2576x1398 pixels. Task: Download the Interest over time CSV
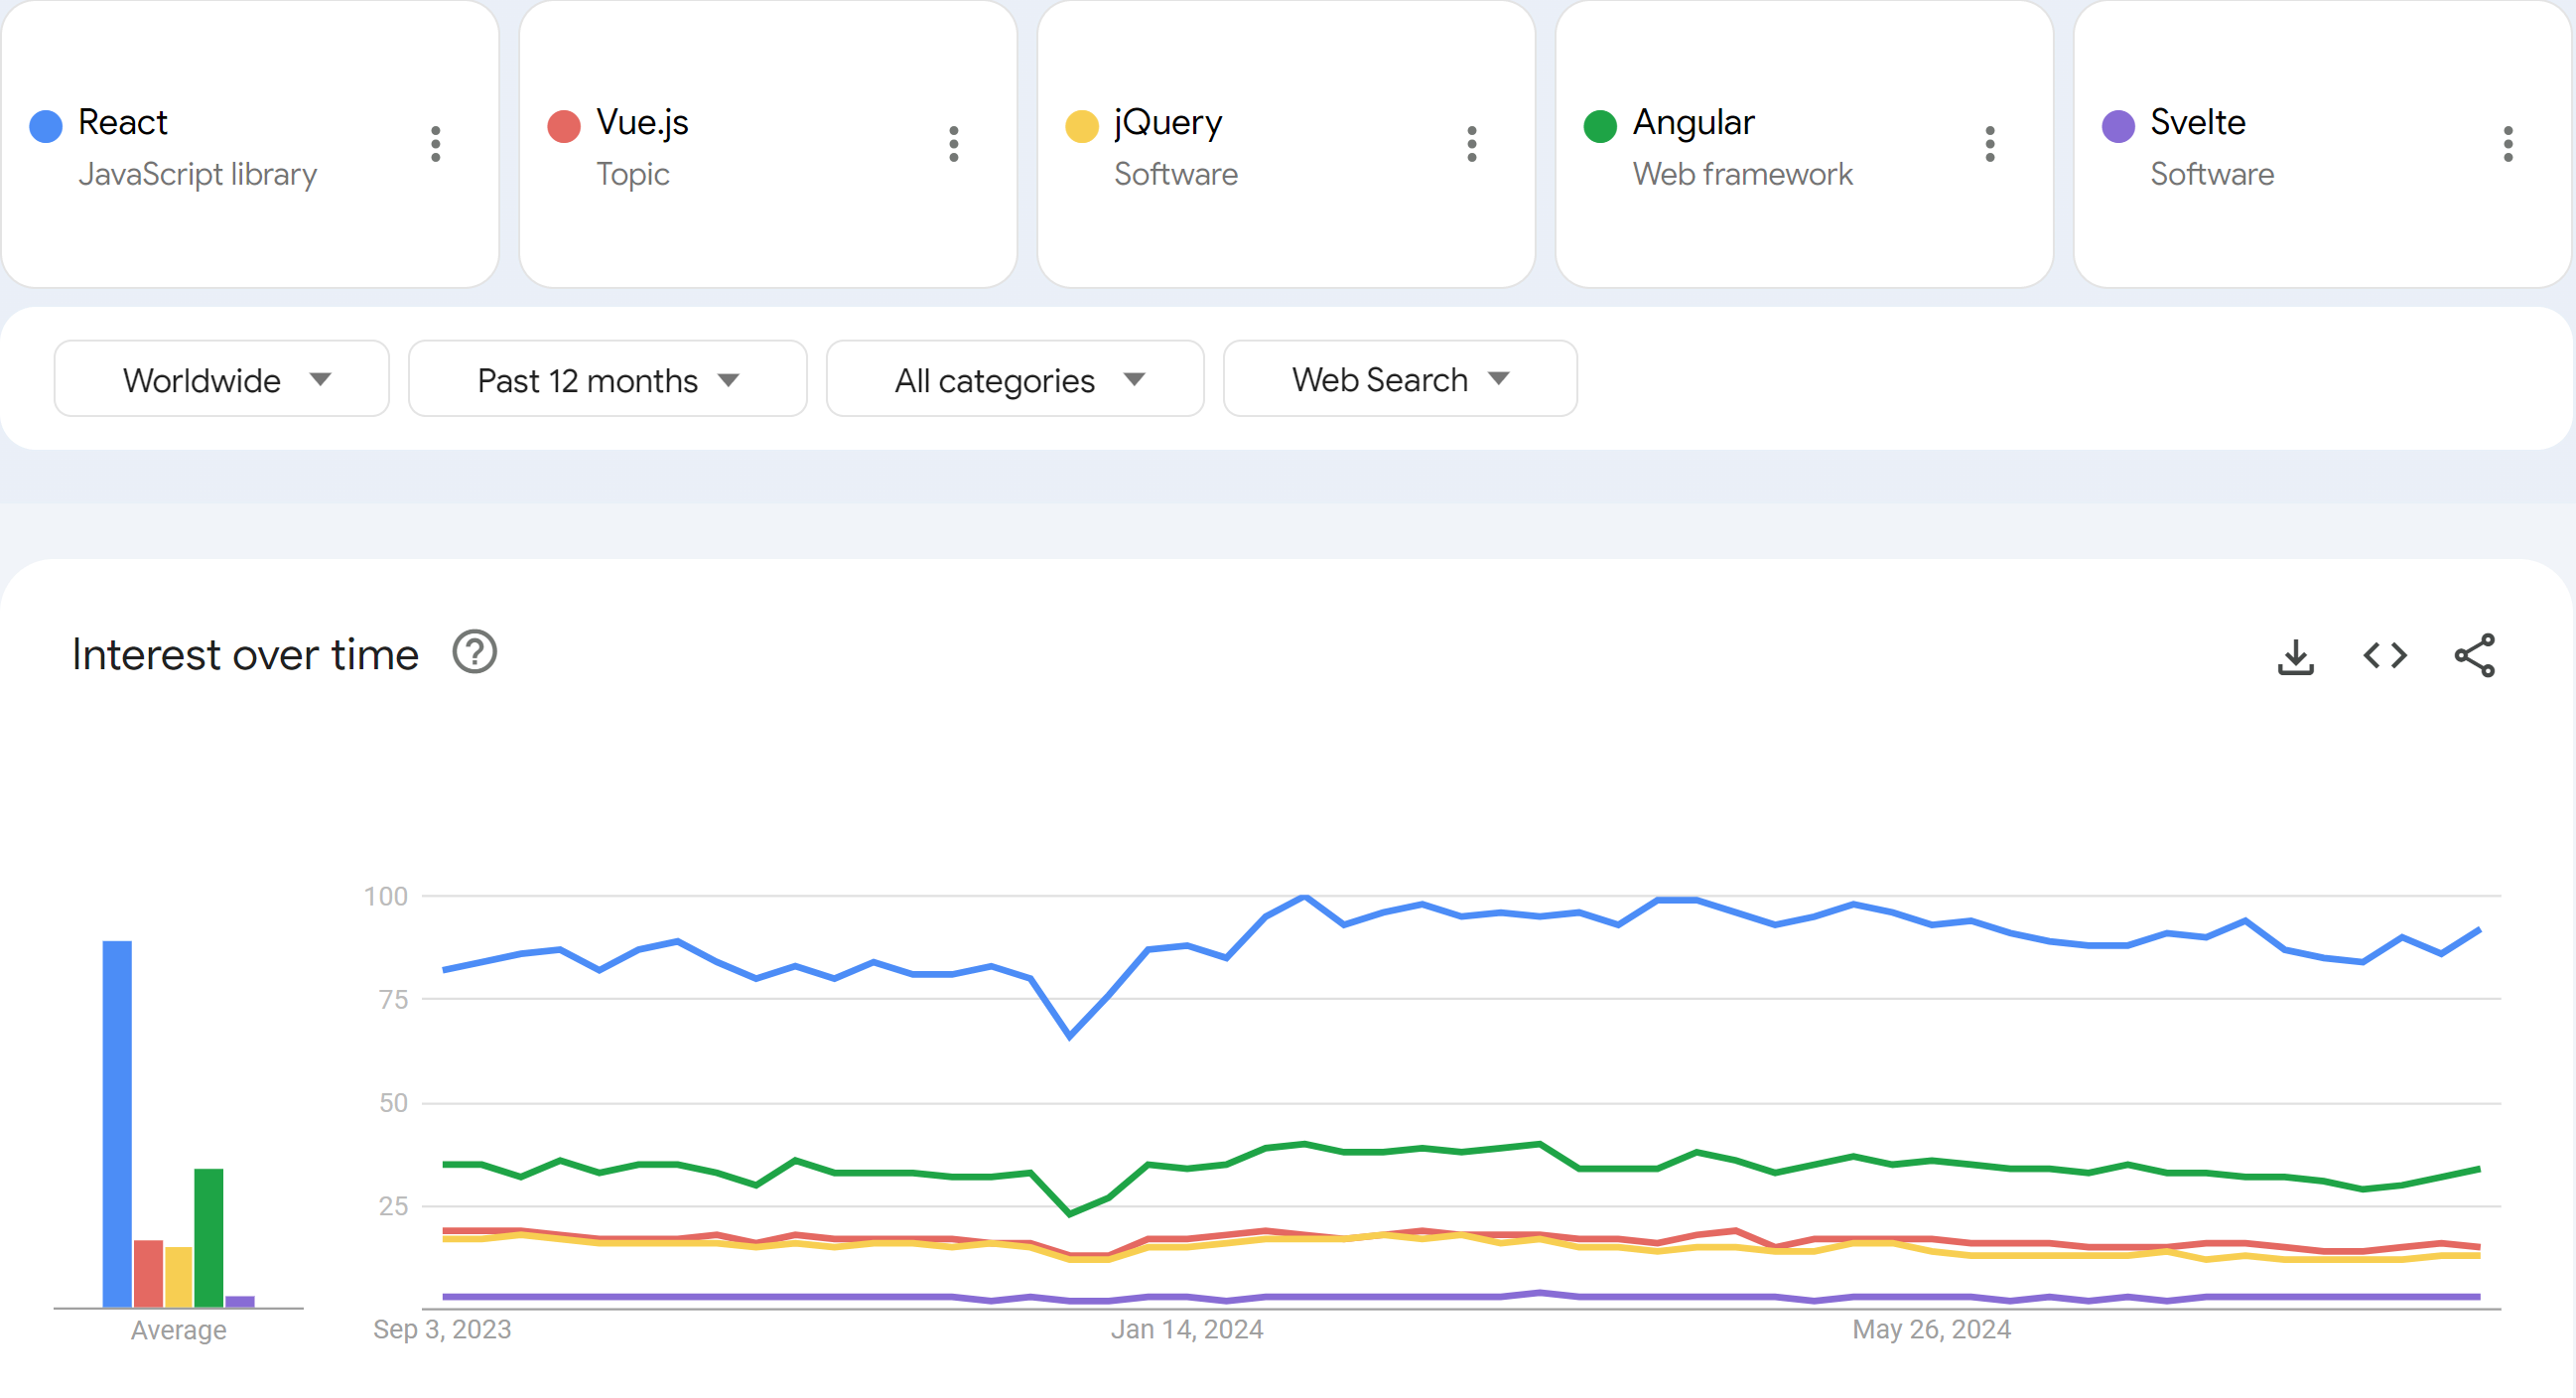coord(2295,656)
